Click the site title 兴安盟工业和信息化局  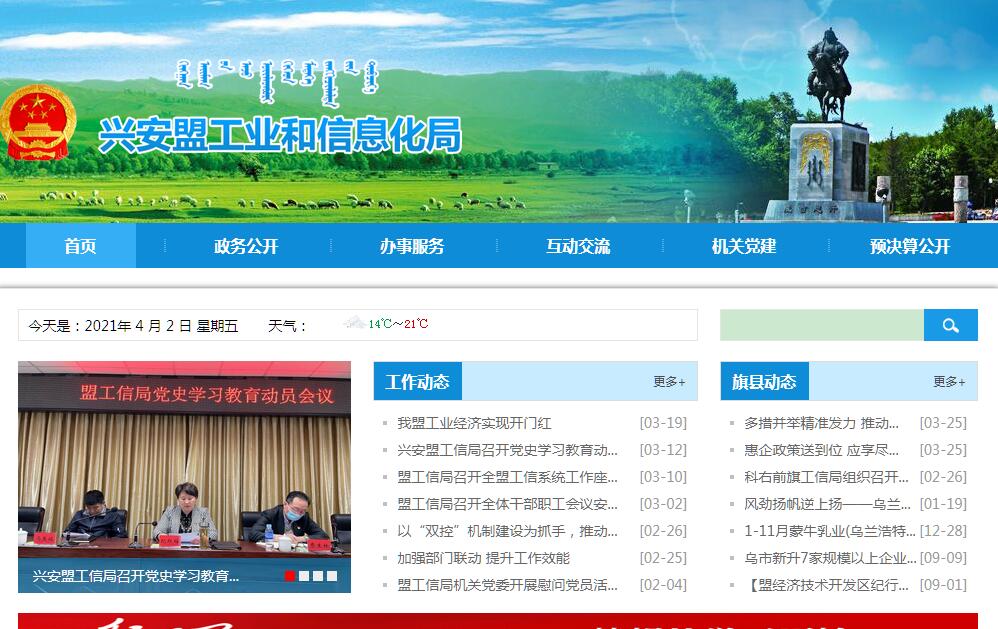click(280, 135)
